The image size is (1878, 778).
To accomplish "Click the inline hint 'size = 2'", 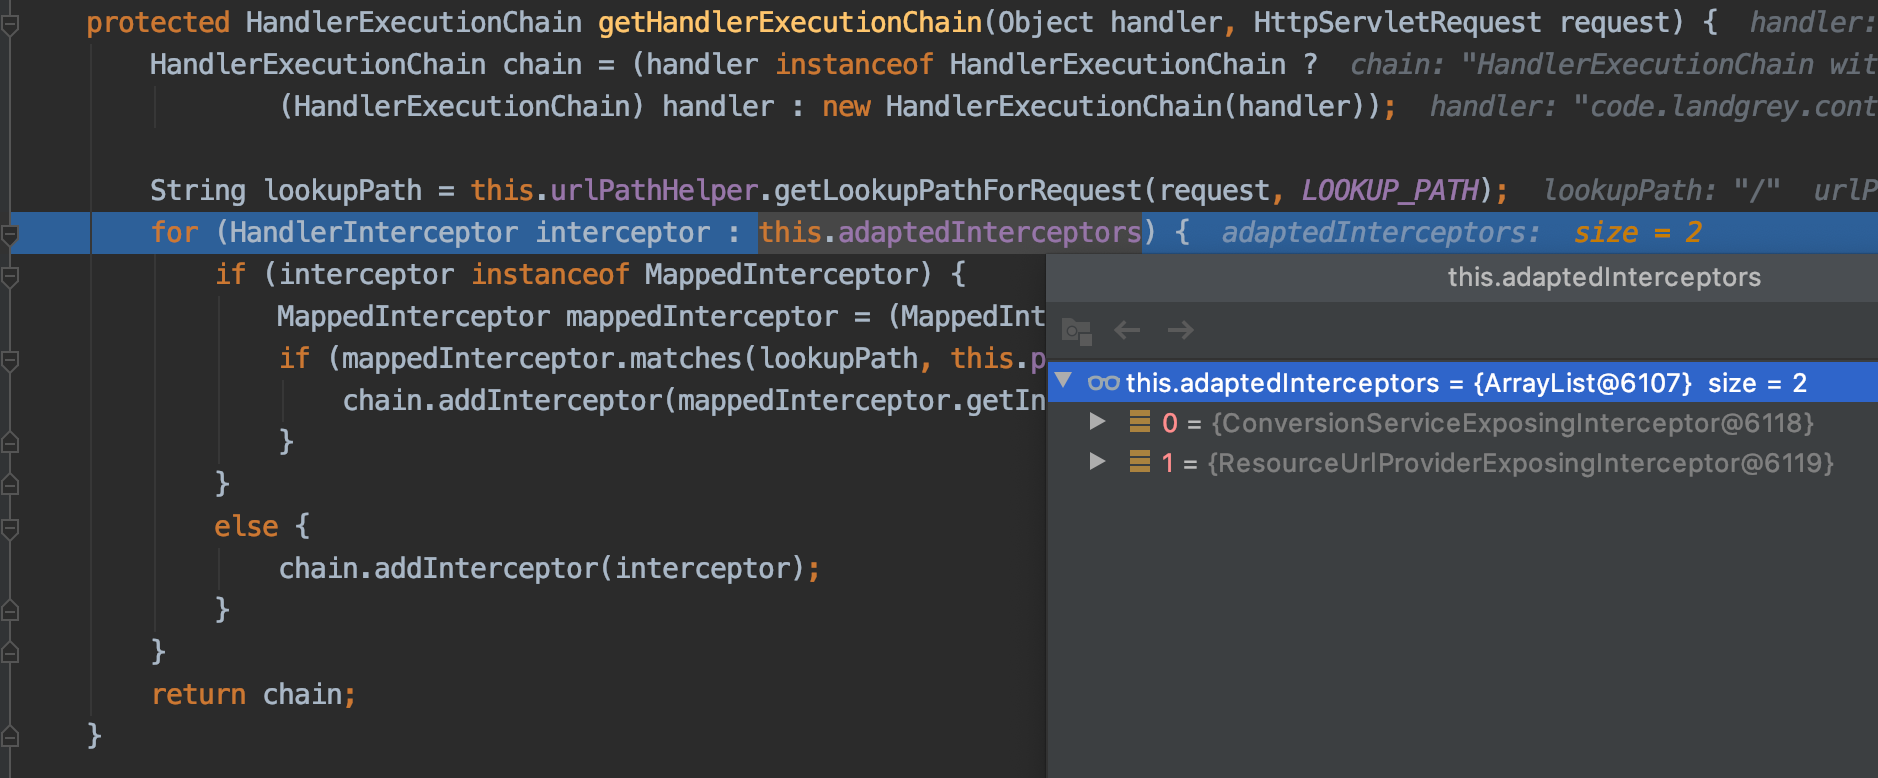I will click(x=1638, y=232).
